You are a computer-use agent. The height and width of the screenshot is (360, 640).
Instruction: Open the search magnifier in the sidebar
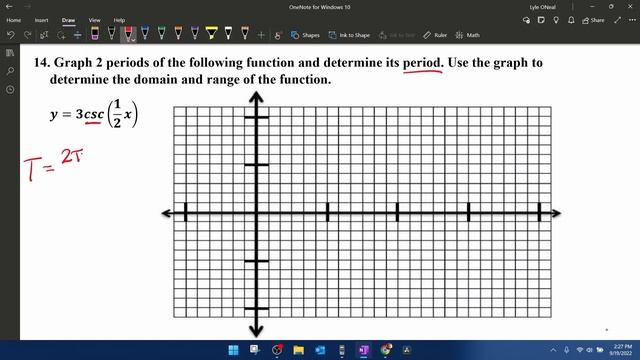10,71
